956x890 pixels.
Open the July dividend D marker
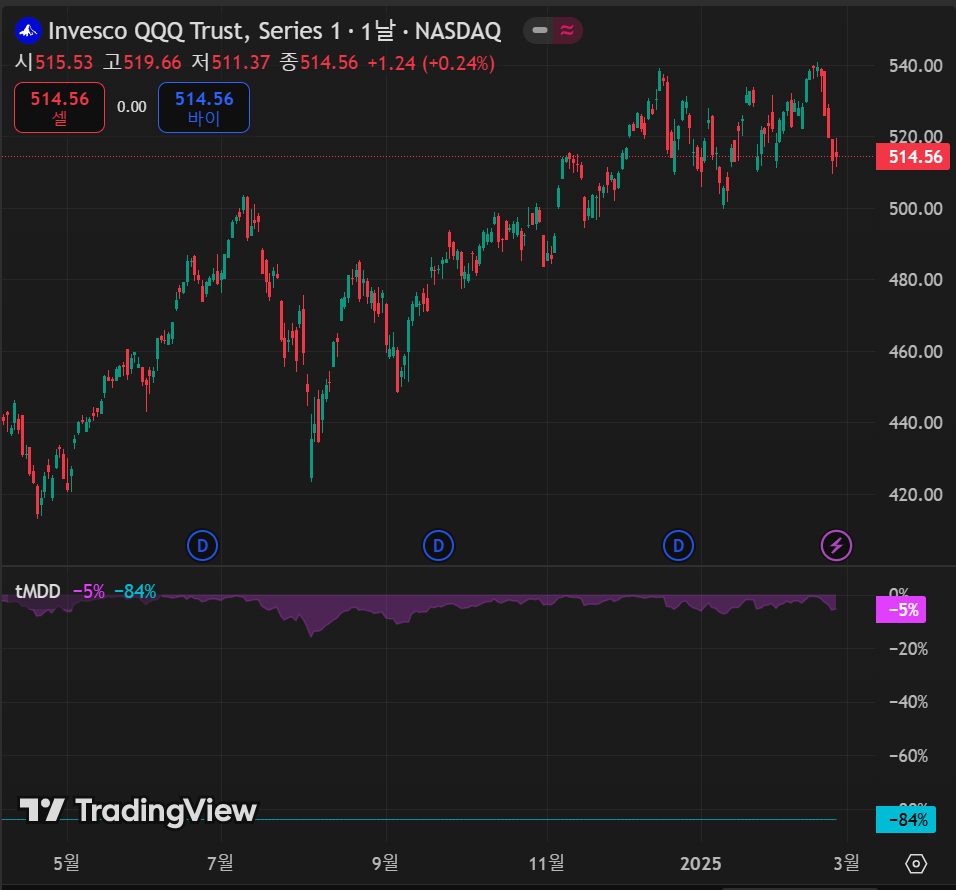pyautogui.click(x=202, y=546)
